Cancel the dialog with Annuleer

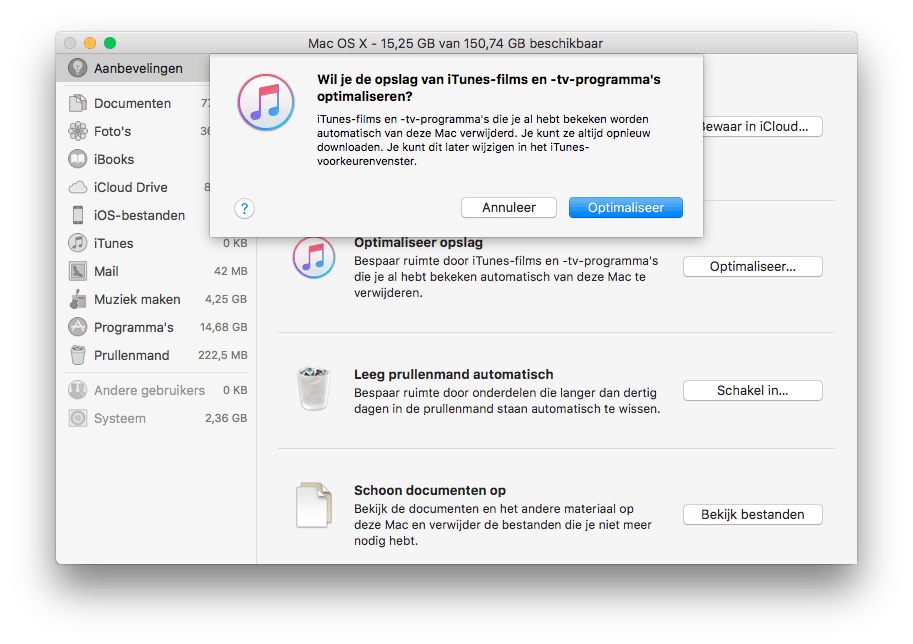509,208
